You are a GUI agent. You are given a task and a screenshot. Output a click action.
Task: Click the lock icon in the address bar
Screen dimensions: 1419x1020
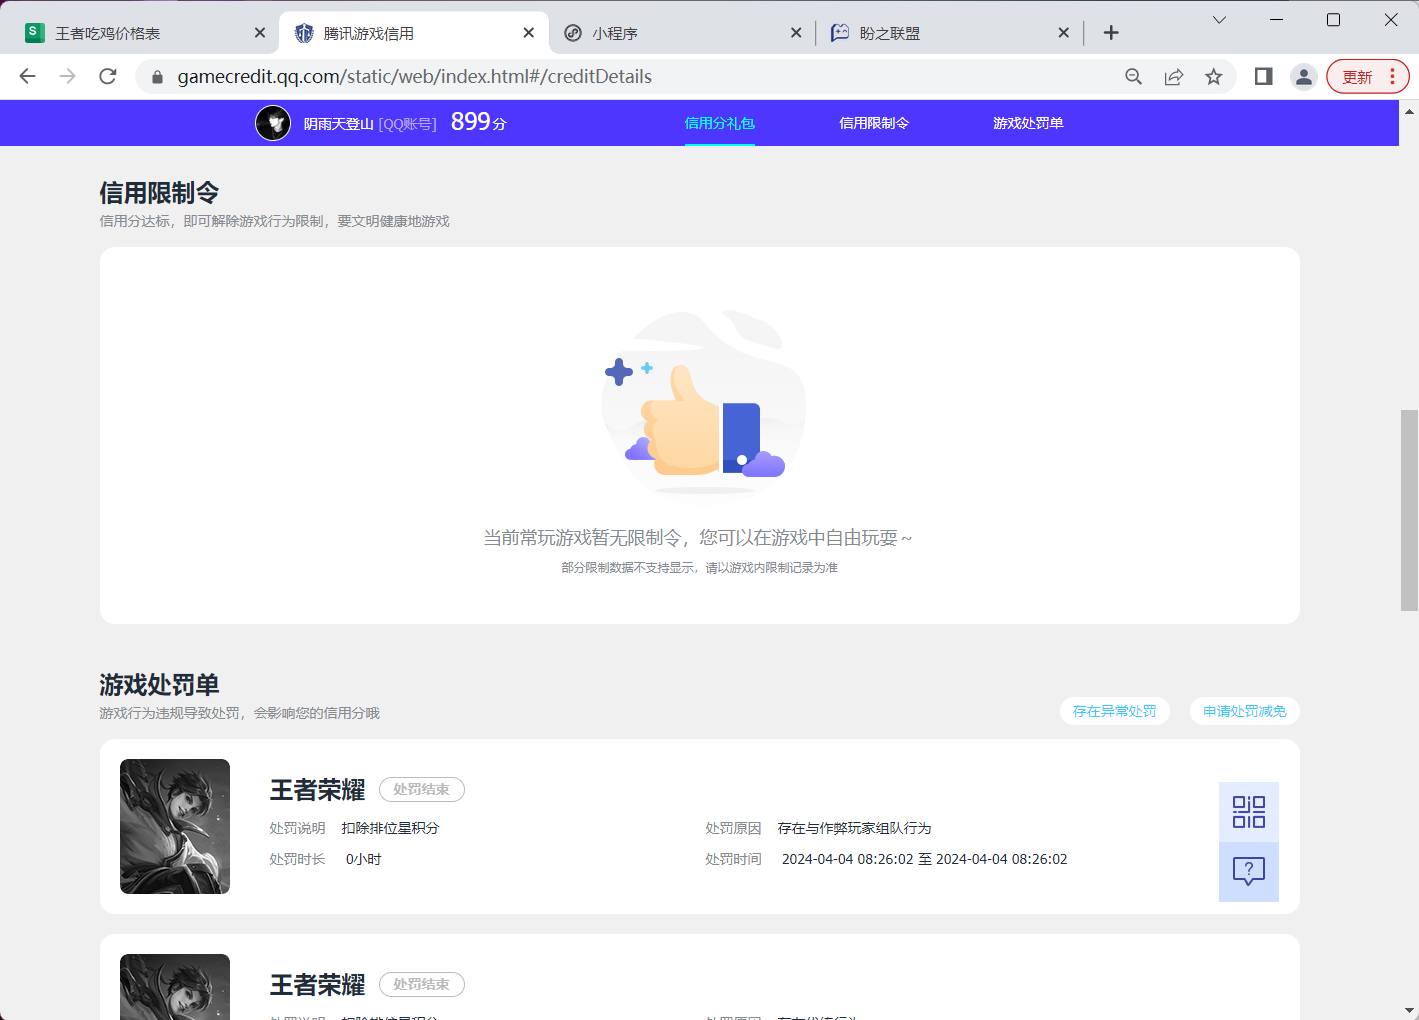coord(157,76)
